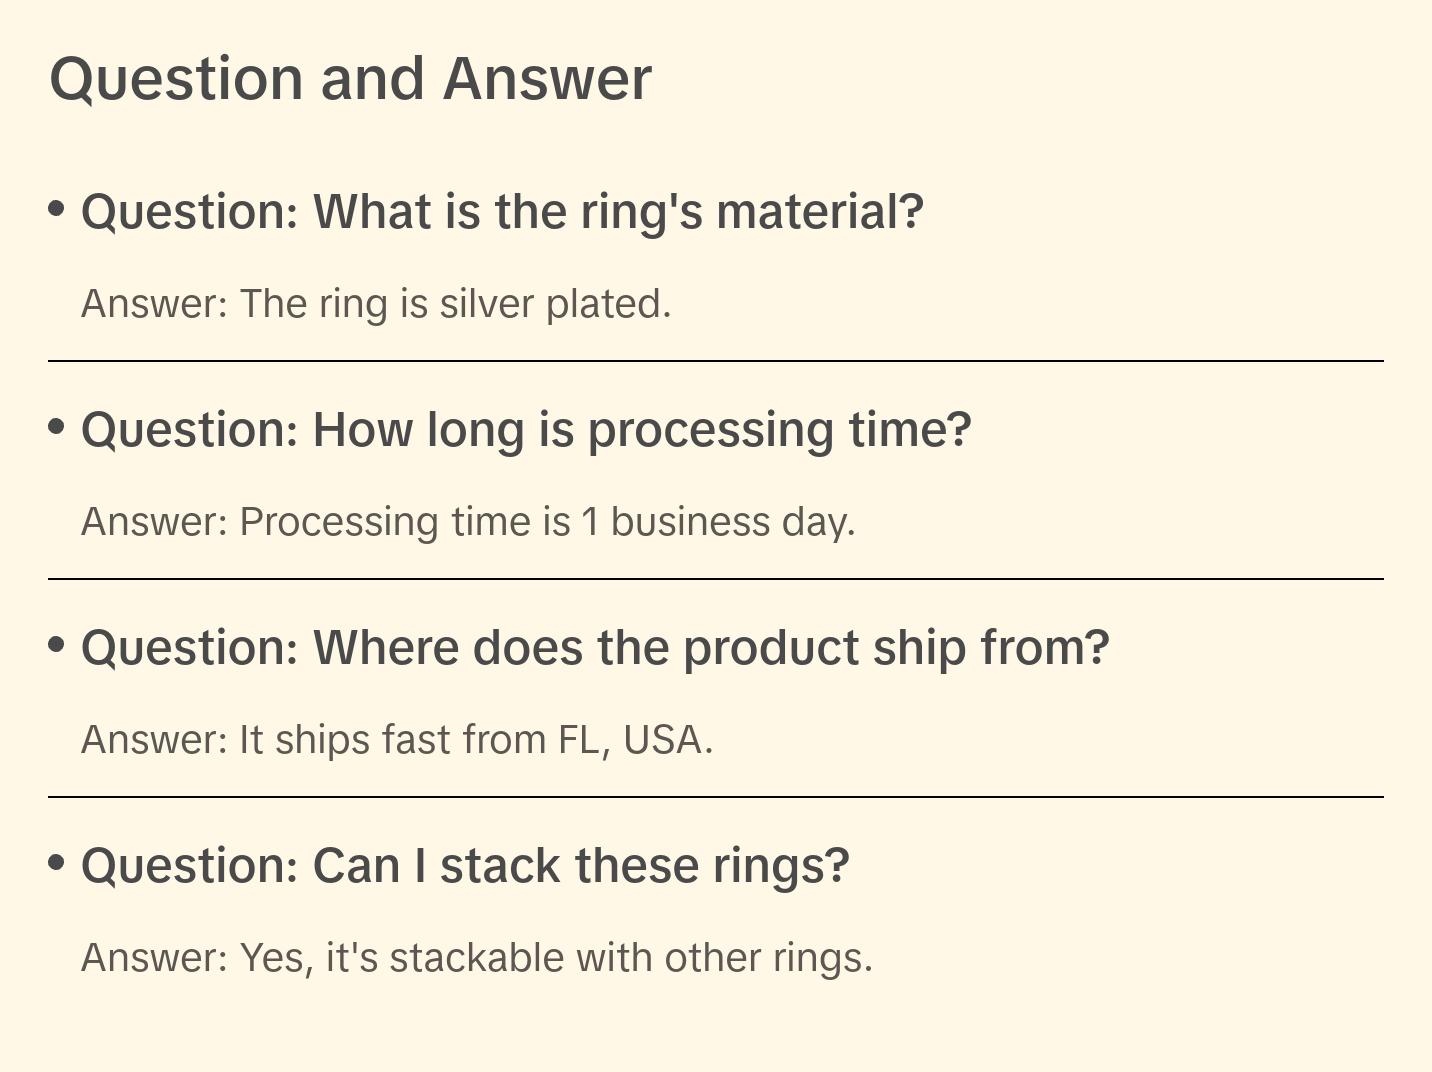Open the 'Where does the product ship from?' question

coord(595,648)
